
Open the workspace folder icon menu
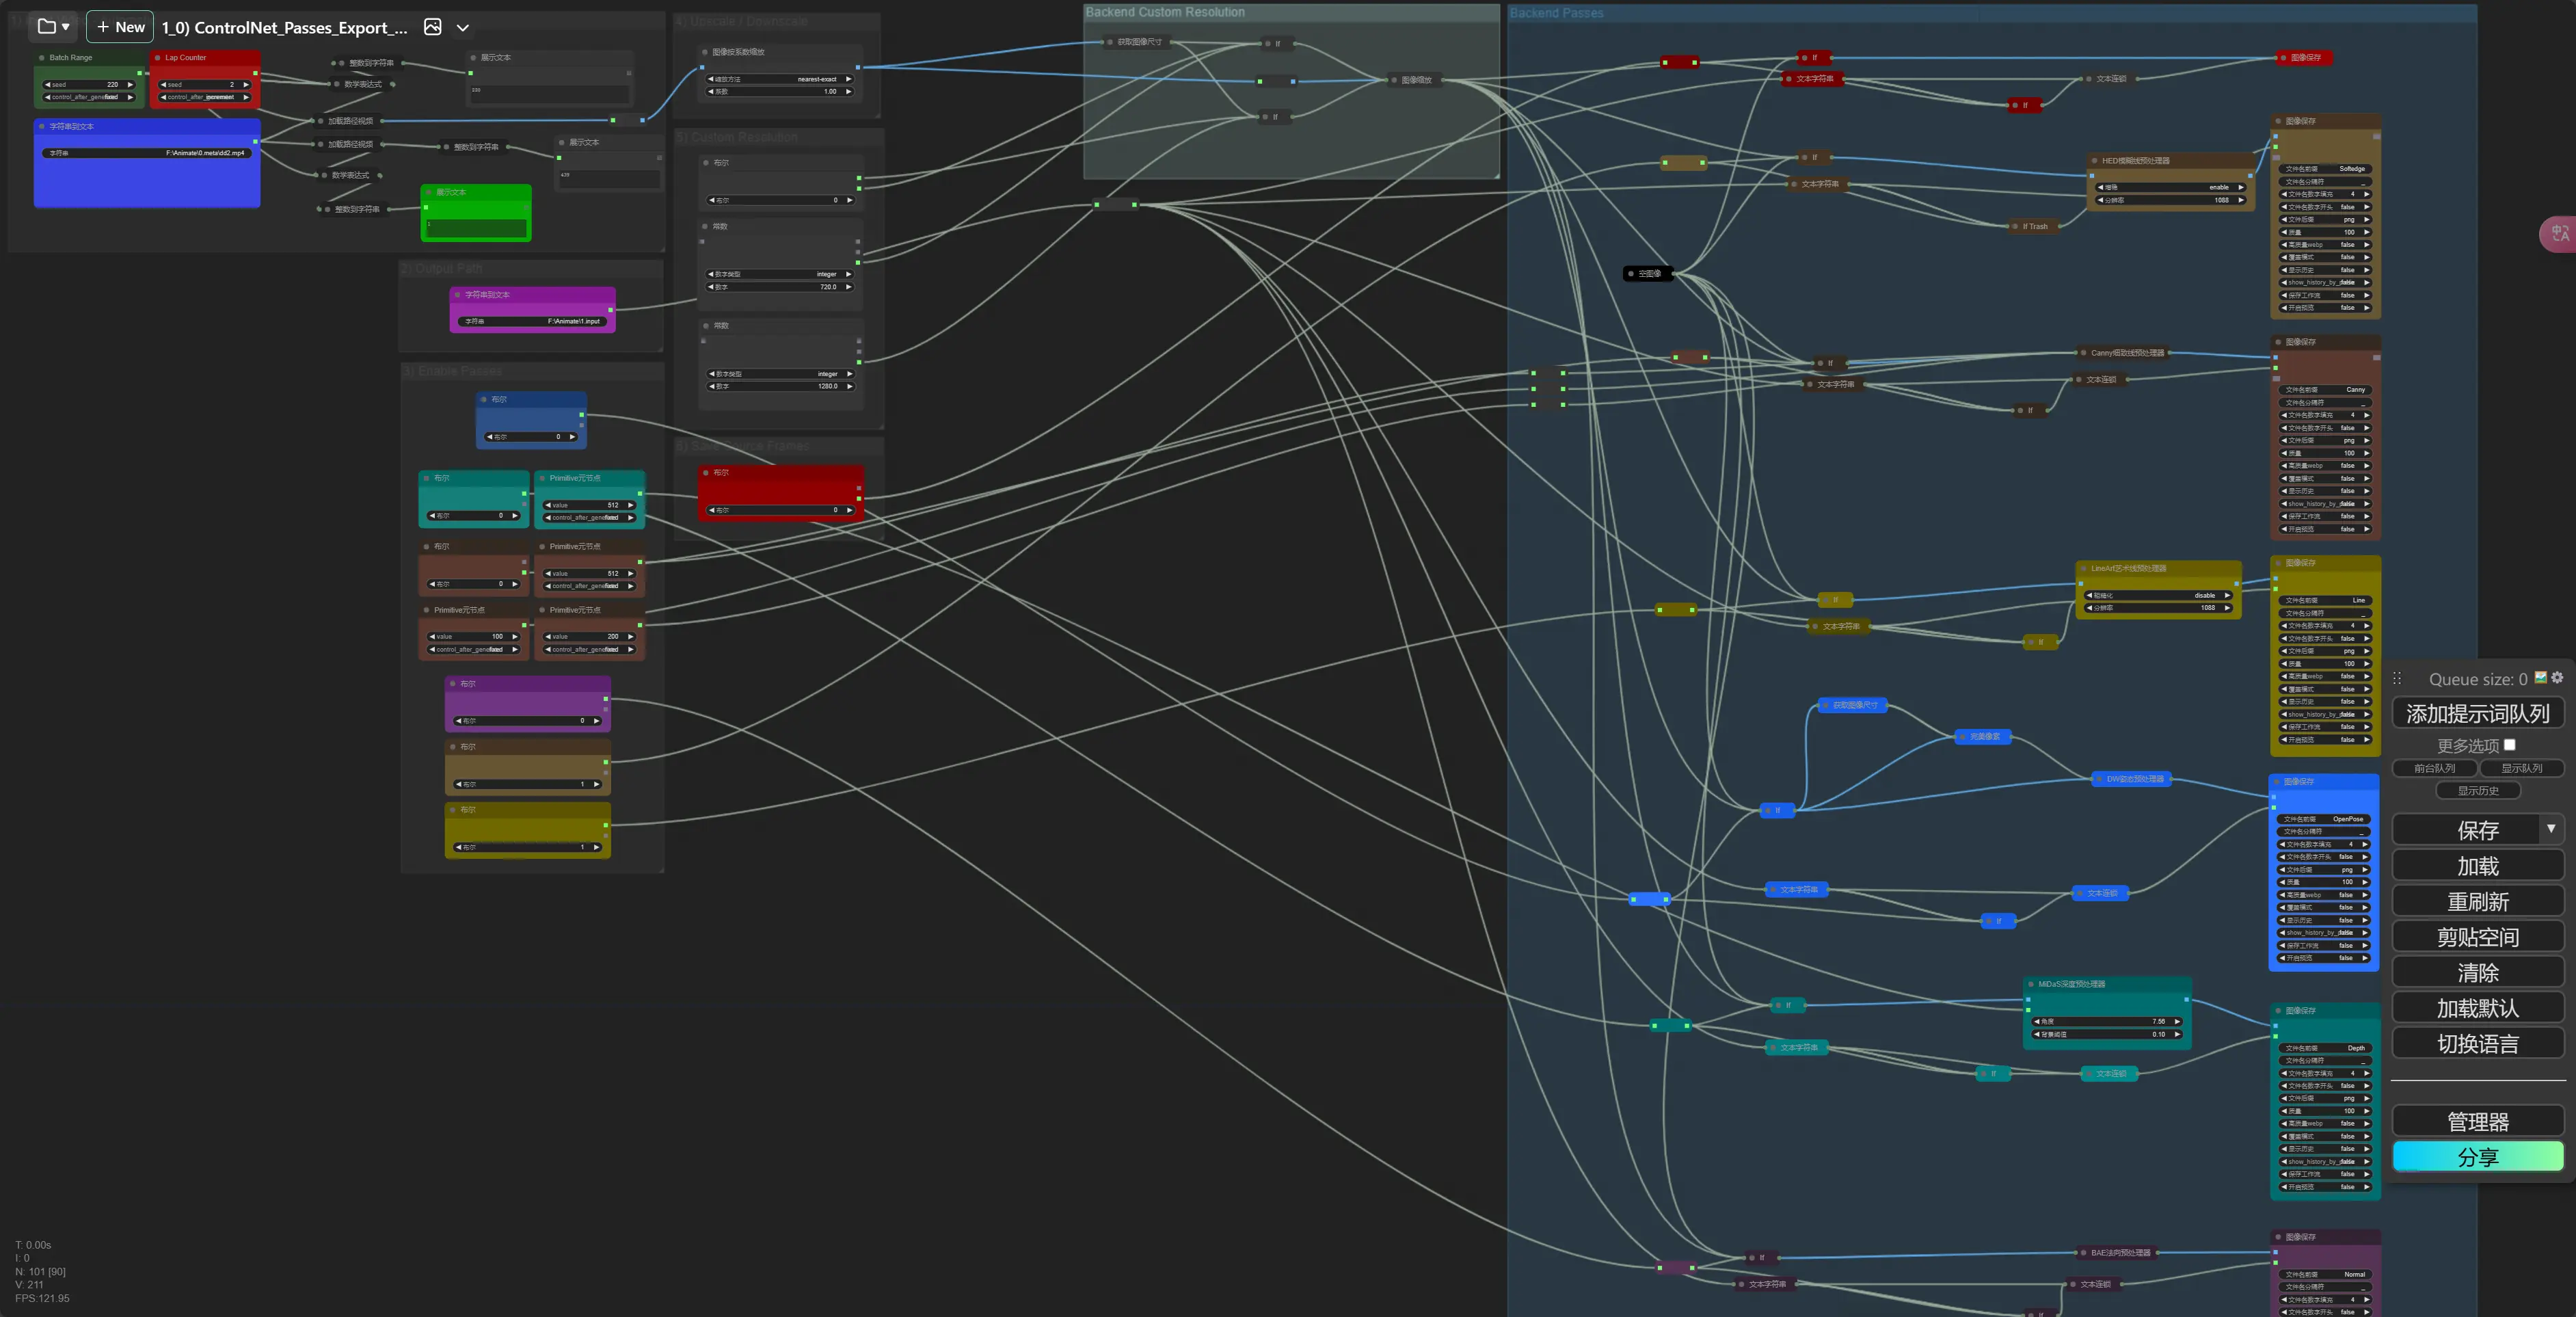point(52,27)
